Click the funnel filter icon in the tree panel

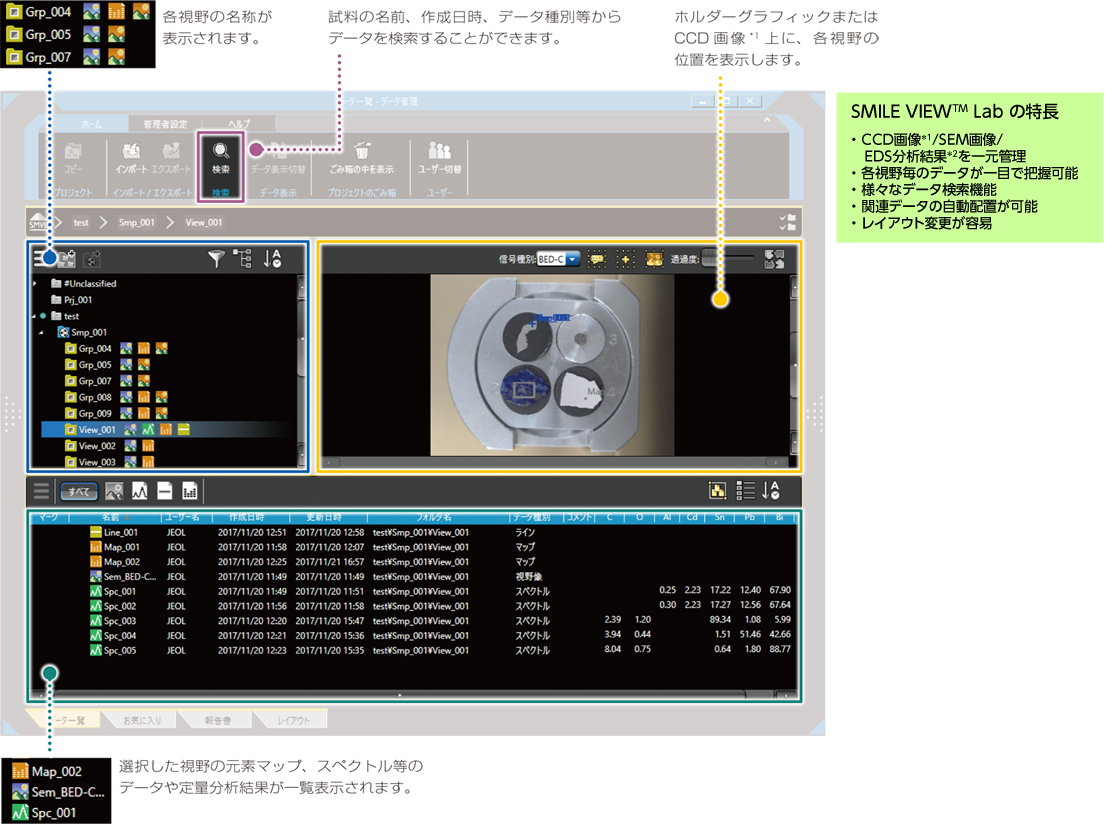[x=216, y=259]
